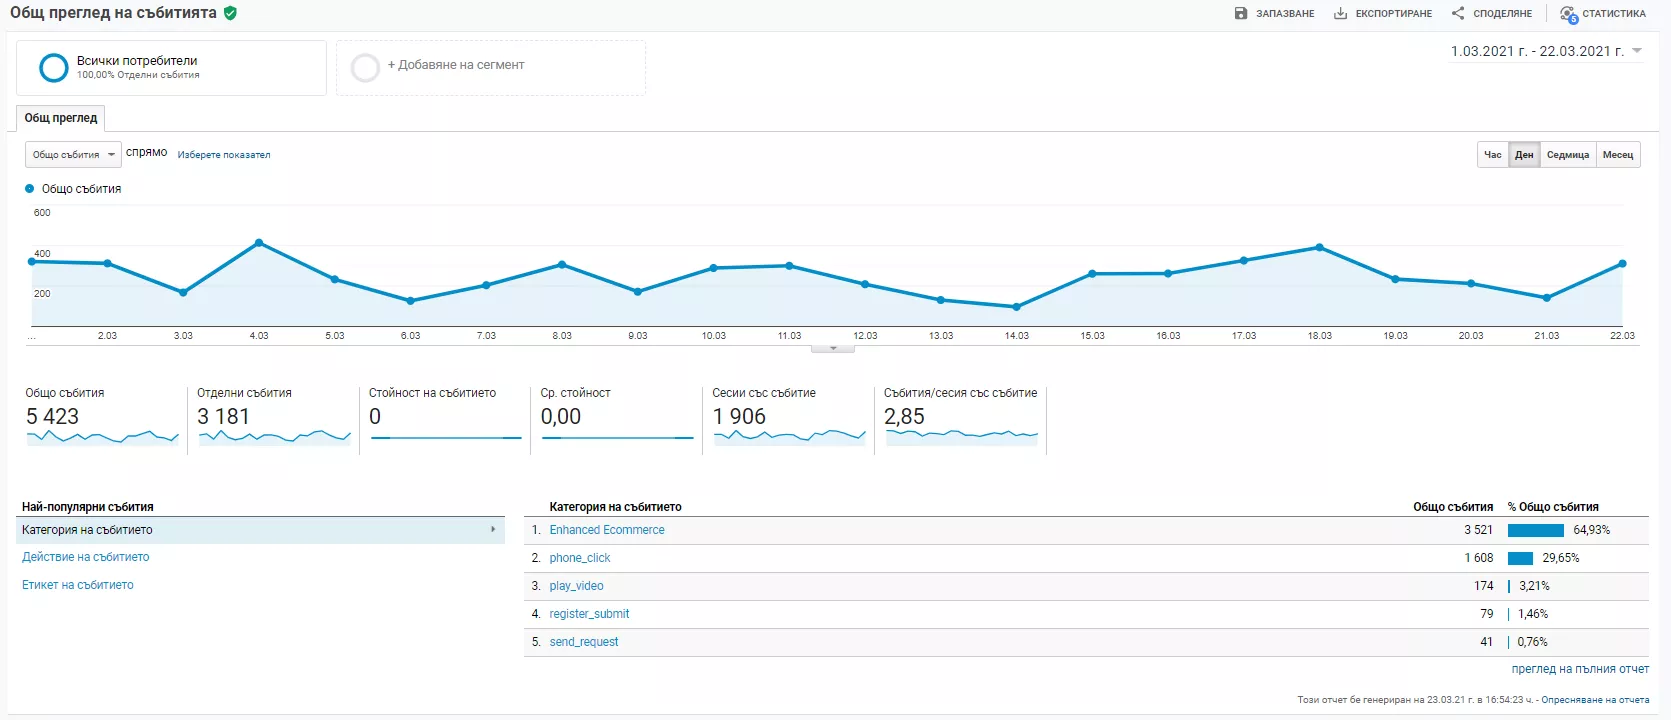Click the green verified shield icon
Image resolution: width=1671 pixels, height=720 pixels.
click(x=230, y=13)
